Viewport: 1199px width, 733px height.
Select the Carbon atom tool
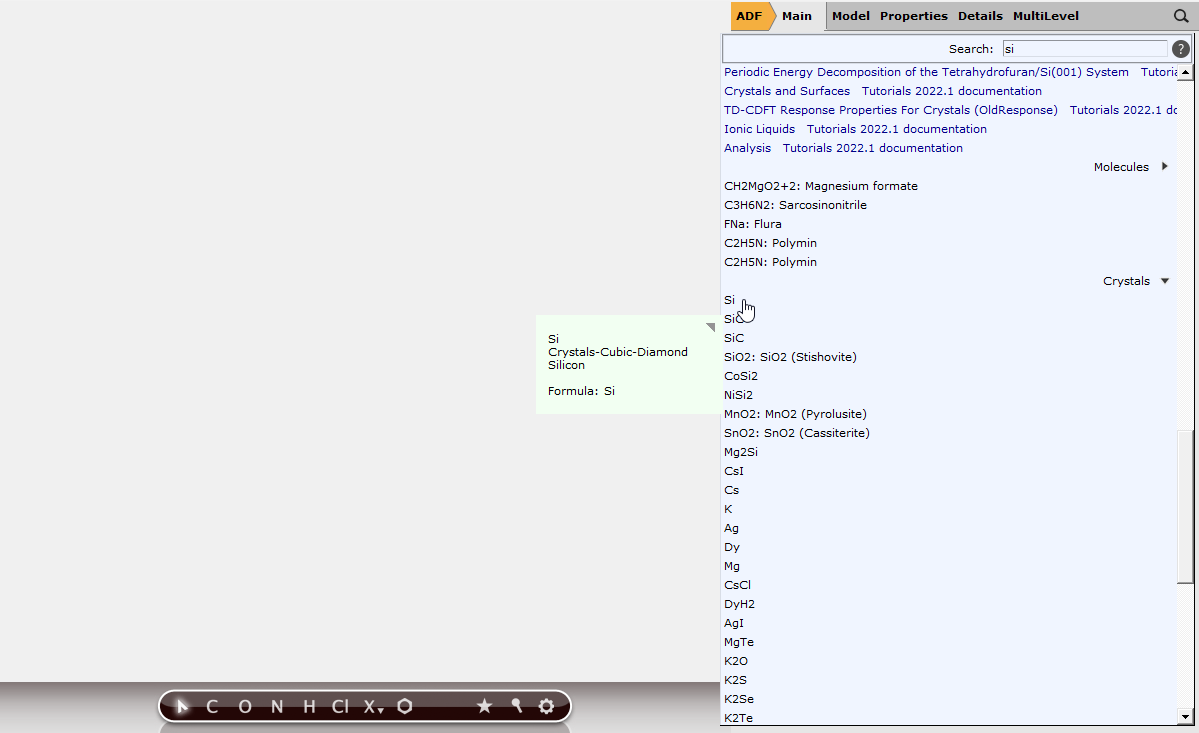211,706
